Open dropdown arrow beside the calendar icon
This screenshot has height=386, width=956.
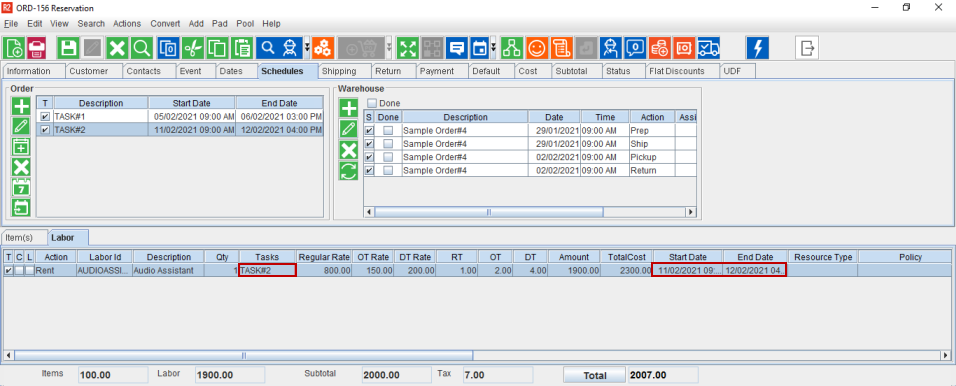[493, 48]
